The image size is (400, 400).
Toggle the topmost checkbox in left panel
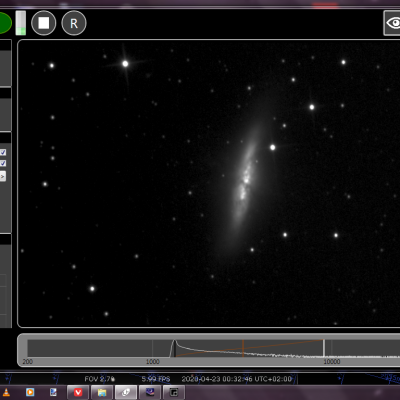(x=3, y=152)
